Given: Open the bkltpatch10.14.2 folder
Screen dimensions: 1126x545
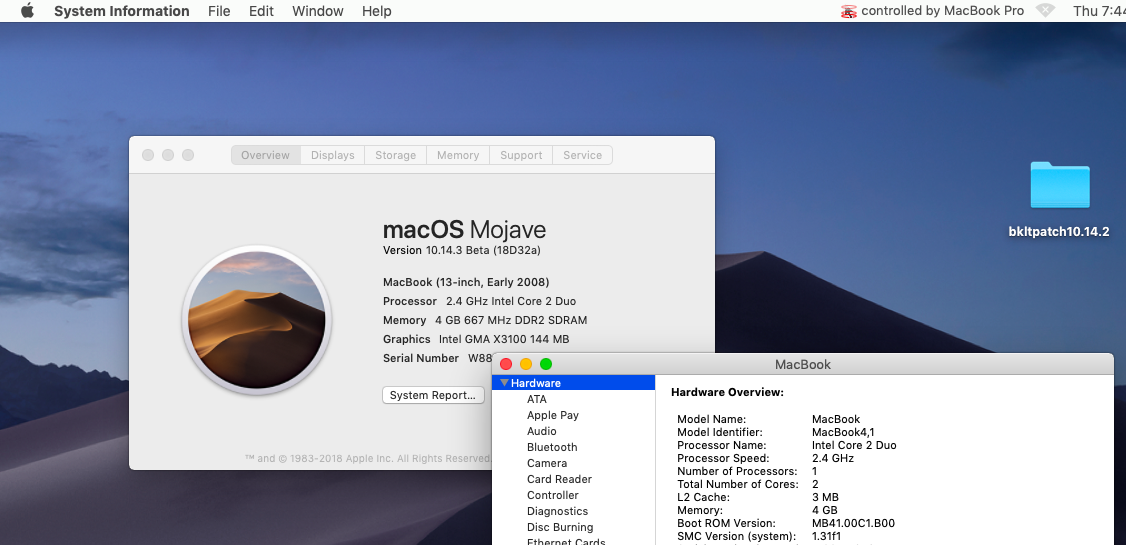Looking at the screenshot, I should [1059, 186].
